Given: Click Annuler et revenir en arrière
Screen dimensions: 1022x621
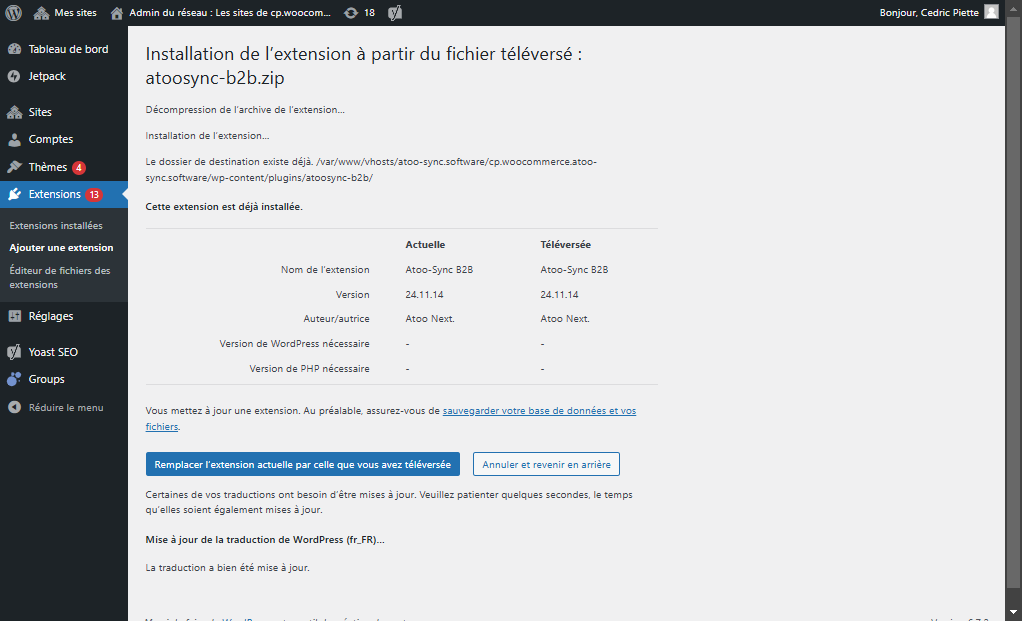Looking at the screenshot, I should point(546,464).
